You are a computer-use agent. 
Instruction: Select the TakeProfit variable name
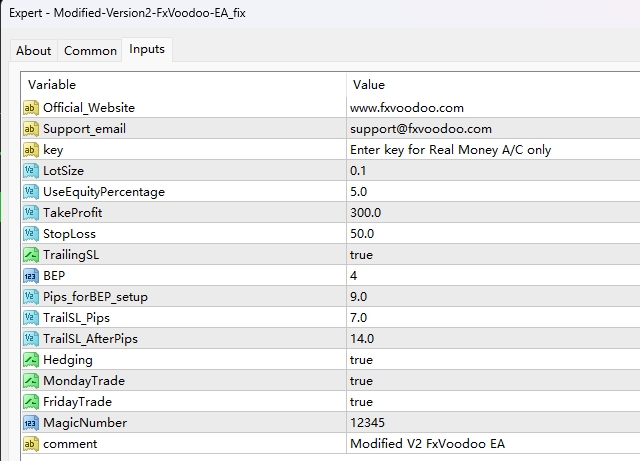pos(73,213)
